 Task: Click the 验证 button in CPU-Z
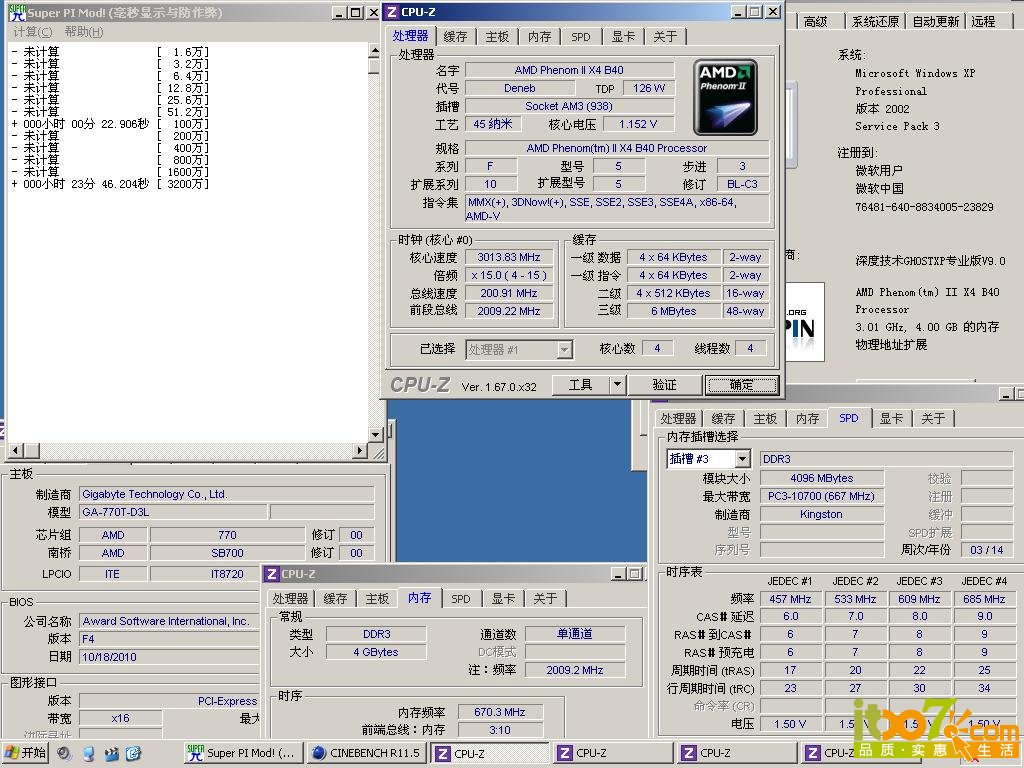pos(665,385)
